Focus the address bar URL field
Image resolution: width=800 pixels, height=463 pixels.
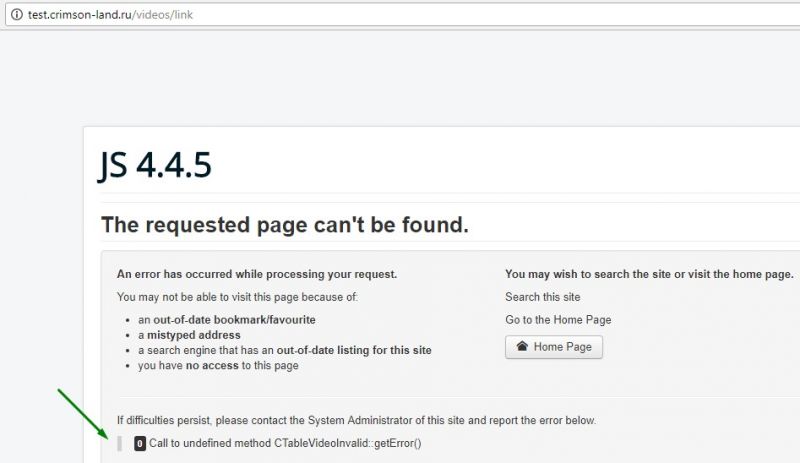403,14
